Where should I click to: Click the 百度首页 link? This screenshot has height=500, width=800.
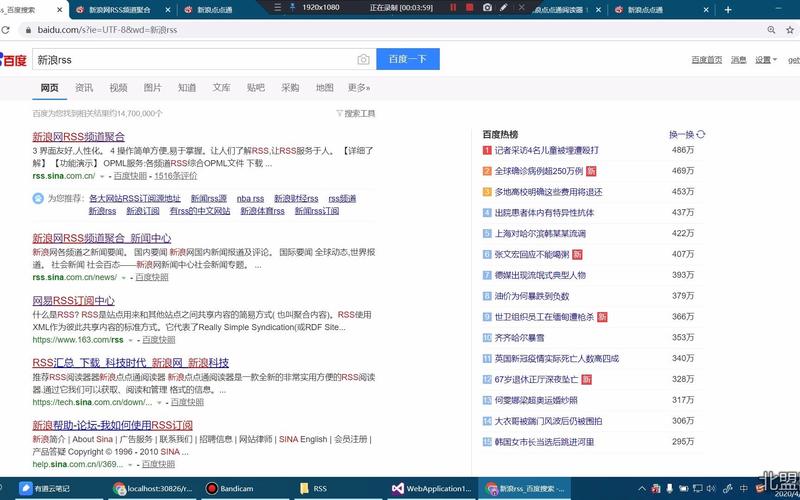(707, 60)
